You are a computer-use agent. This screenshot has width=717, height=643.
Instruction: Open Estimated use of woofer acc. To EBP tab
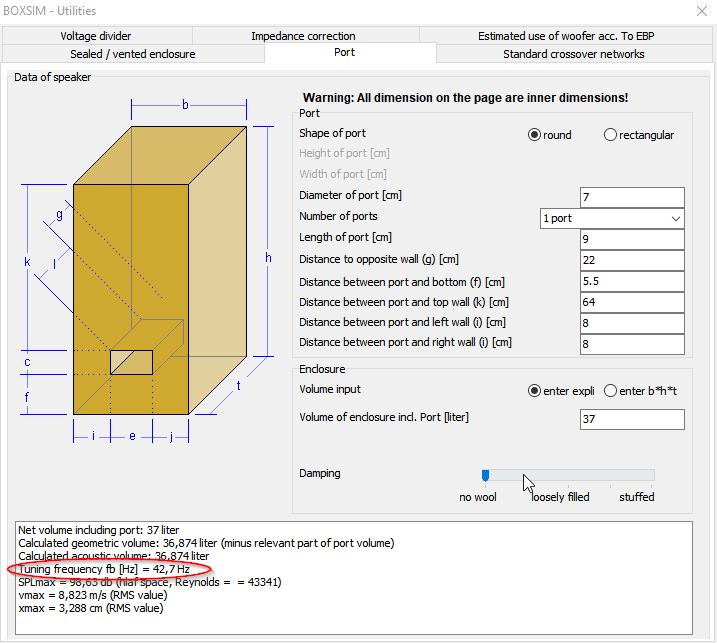point(566,36)
